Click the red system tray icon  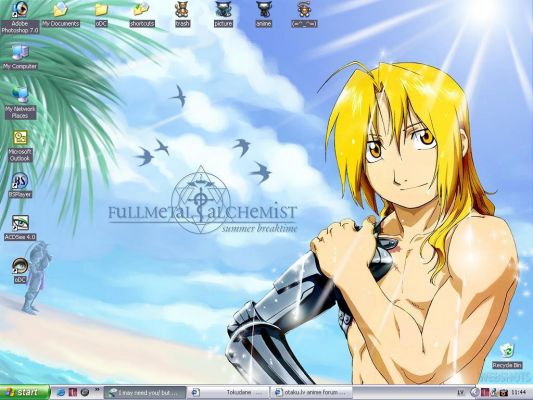point(485,393)
